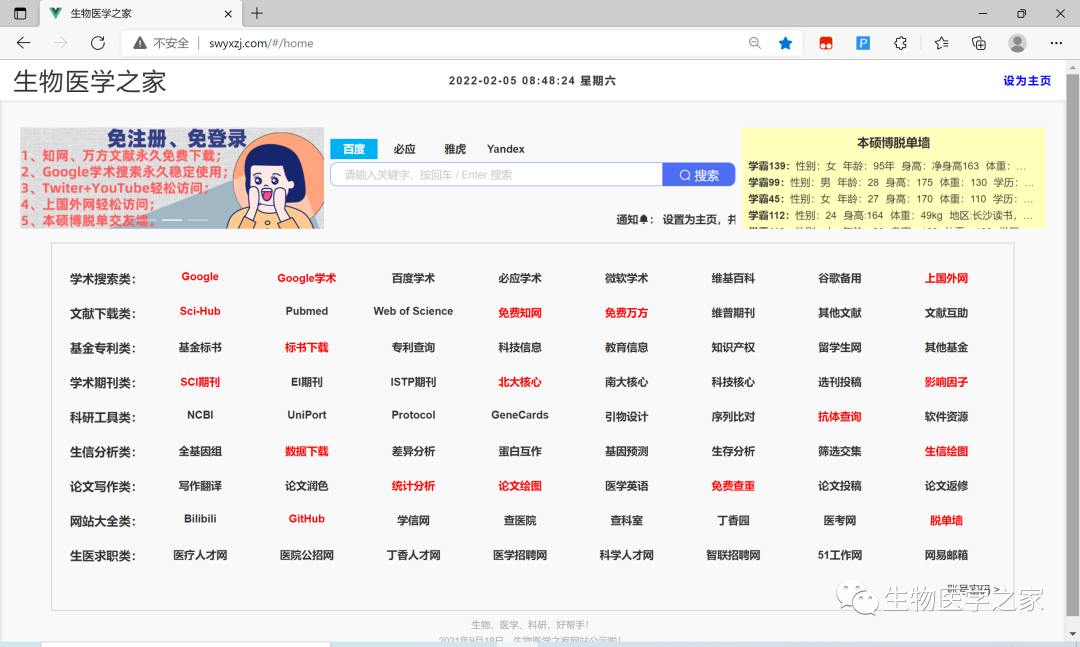Open the tab actions menu icon

(20, 13)
